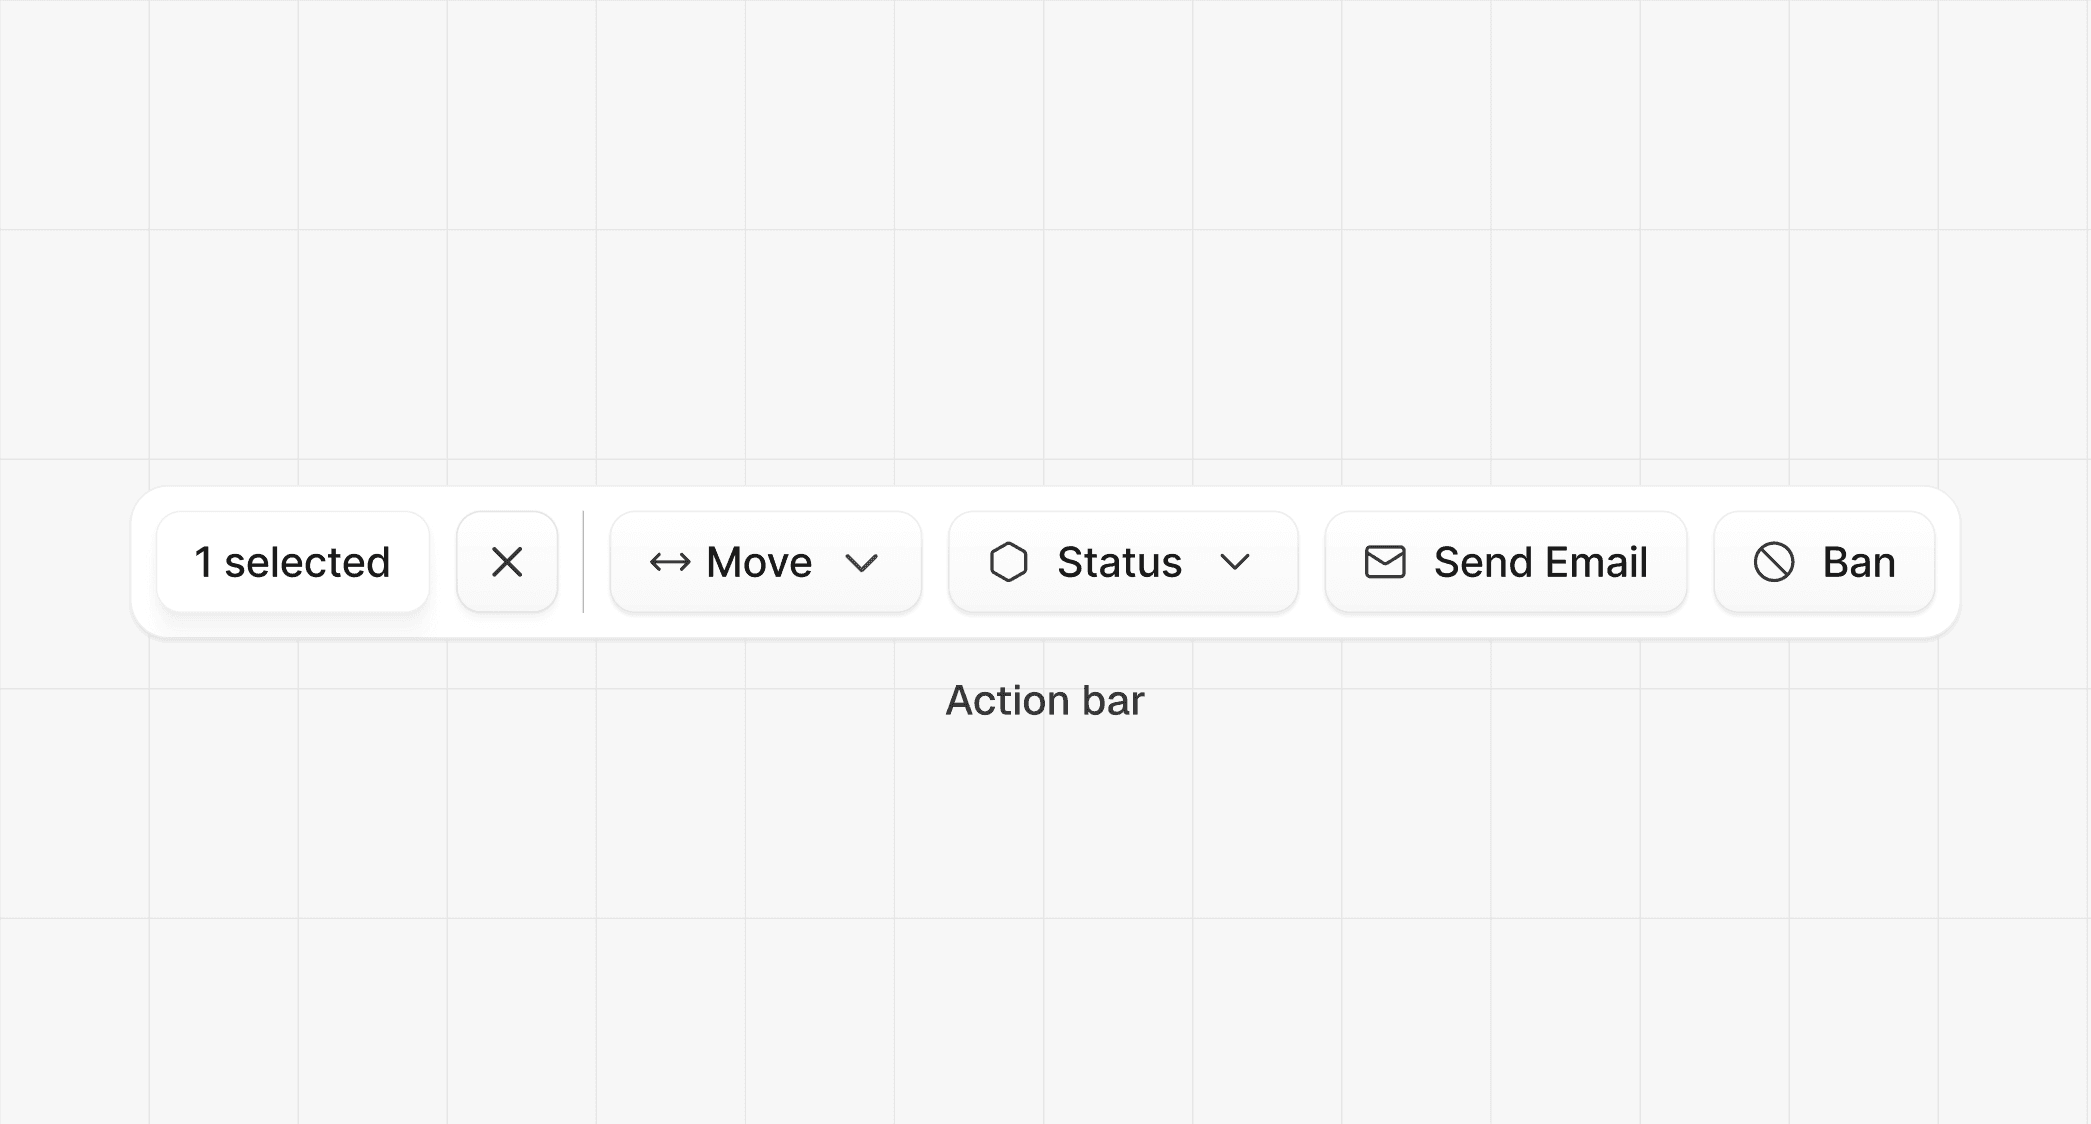The image size is (2091, 1124).
Task: Select the prohibition symbol on the Ban control
Action: 1775,561
